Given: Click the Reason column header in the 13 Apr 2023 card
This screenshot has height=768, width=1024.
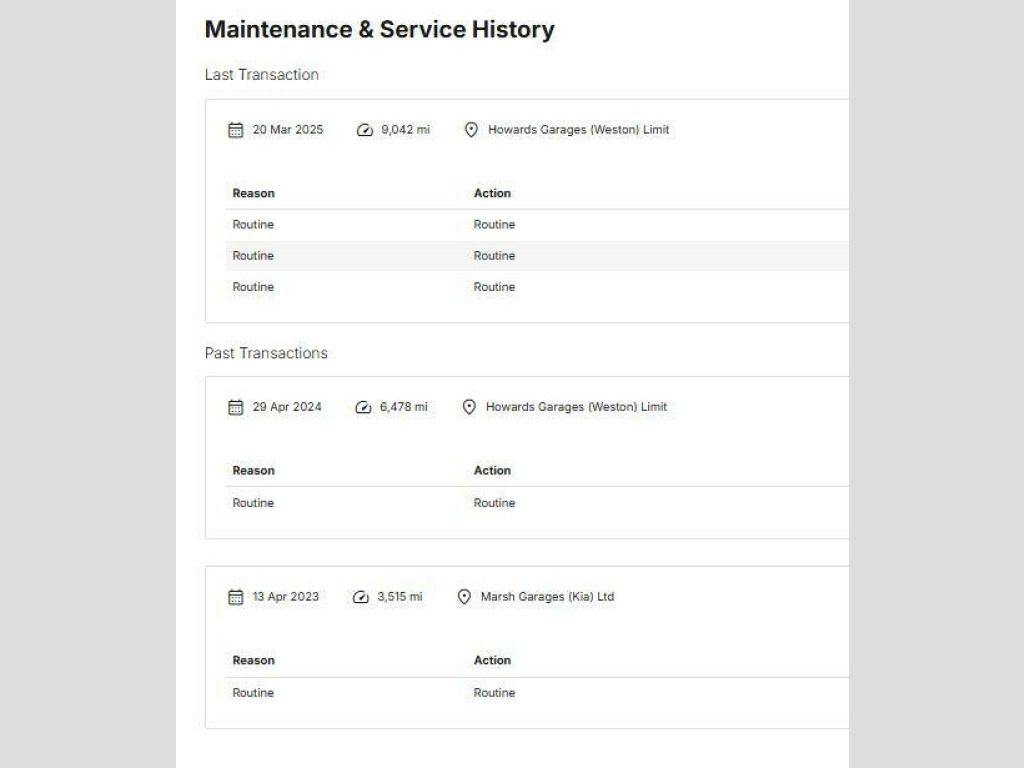Looking at the screenshot, I should click(253, 660).
